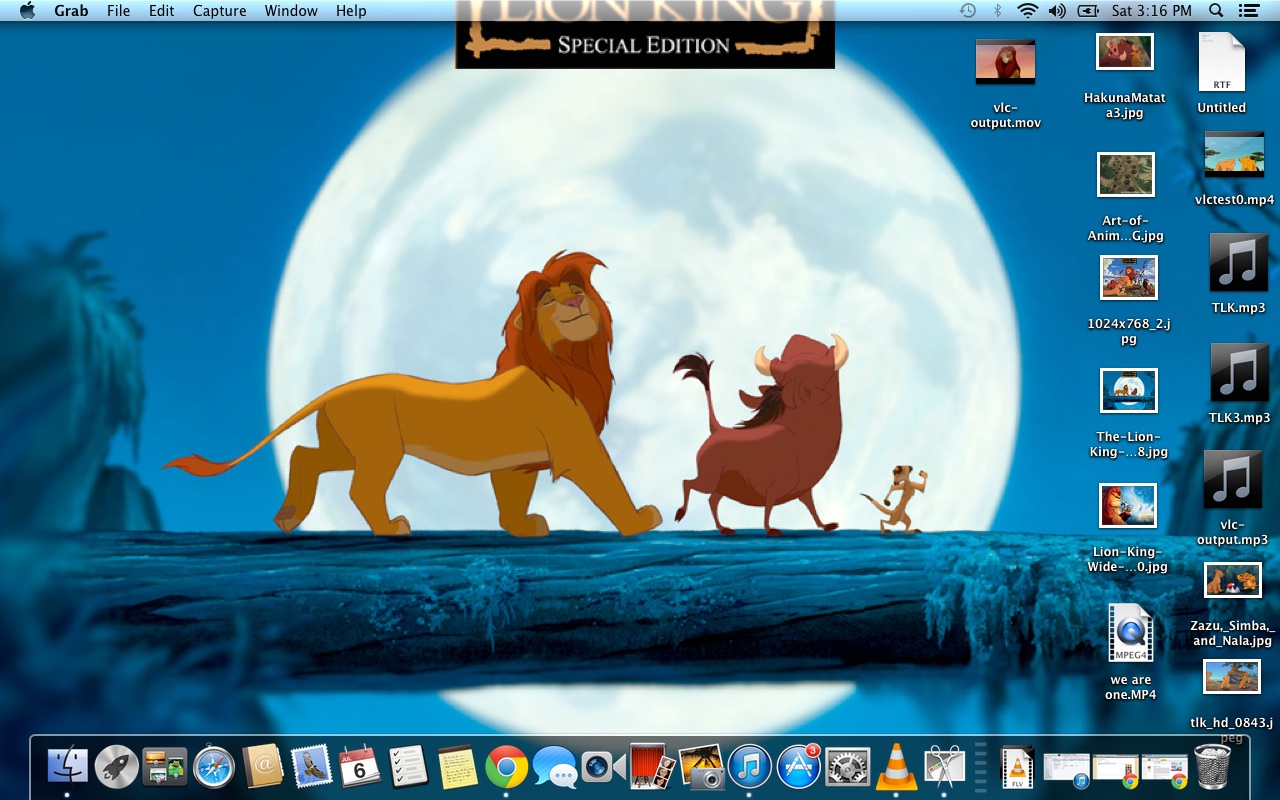Click the volume control in menu bar
This screenshot has width=1280, height=800.
click(1057, 11)
